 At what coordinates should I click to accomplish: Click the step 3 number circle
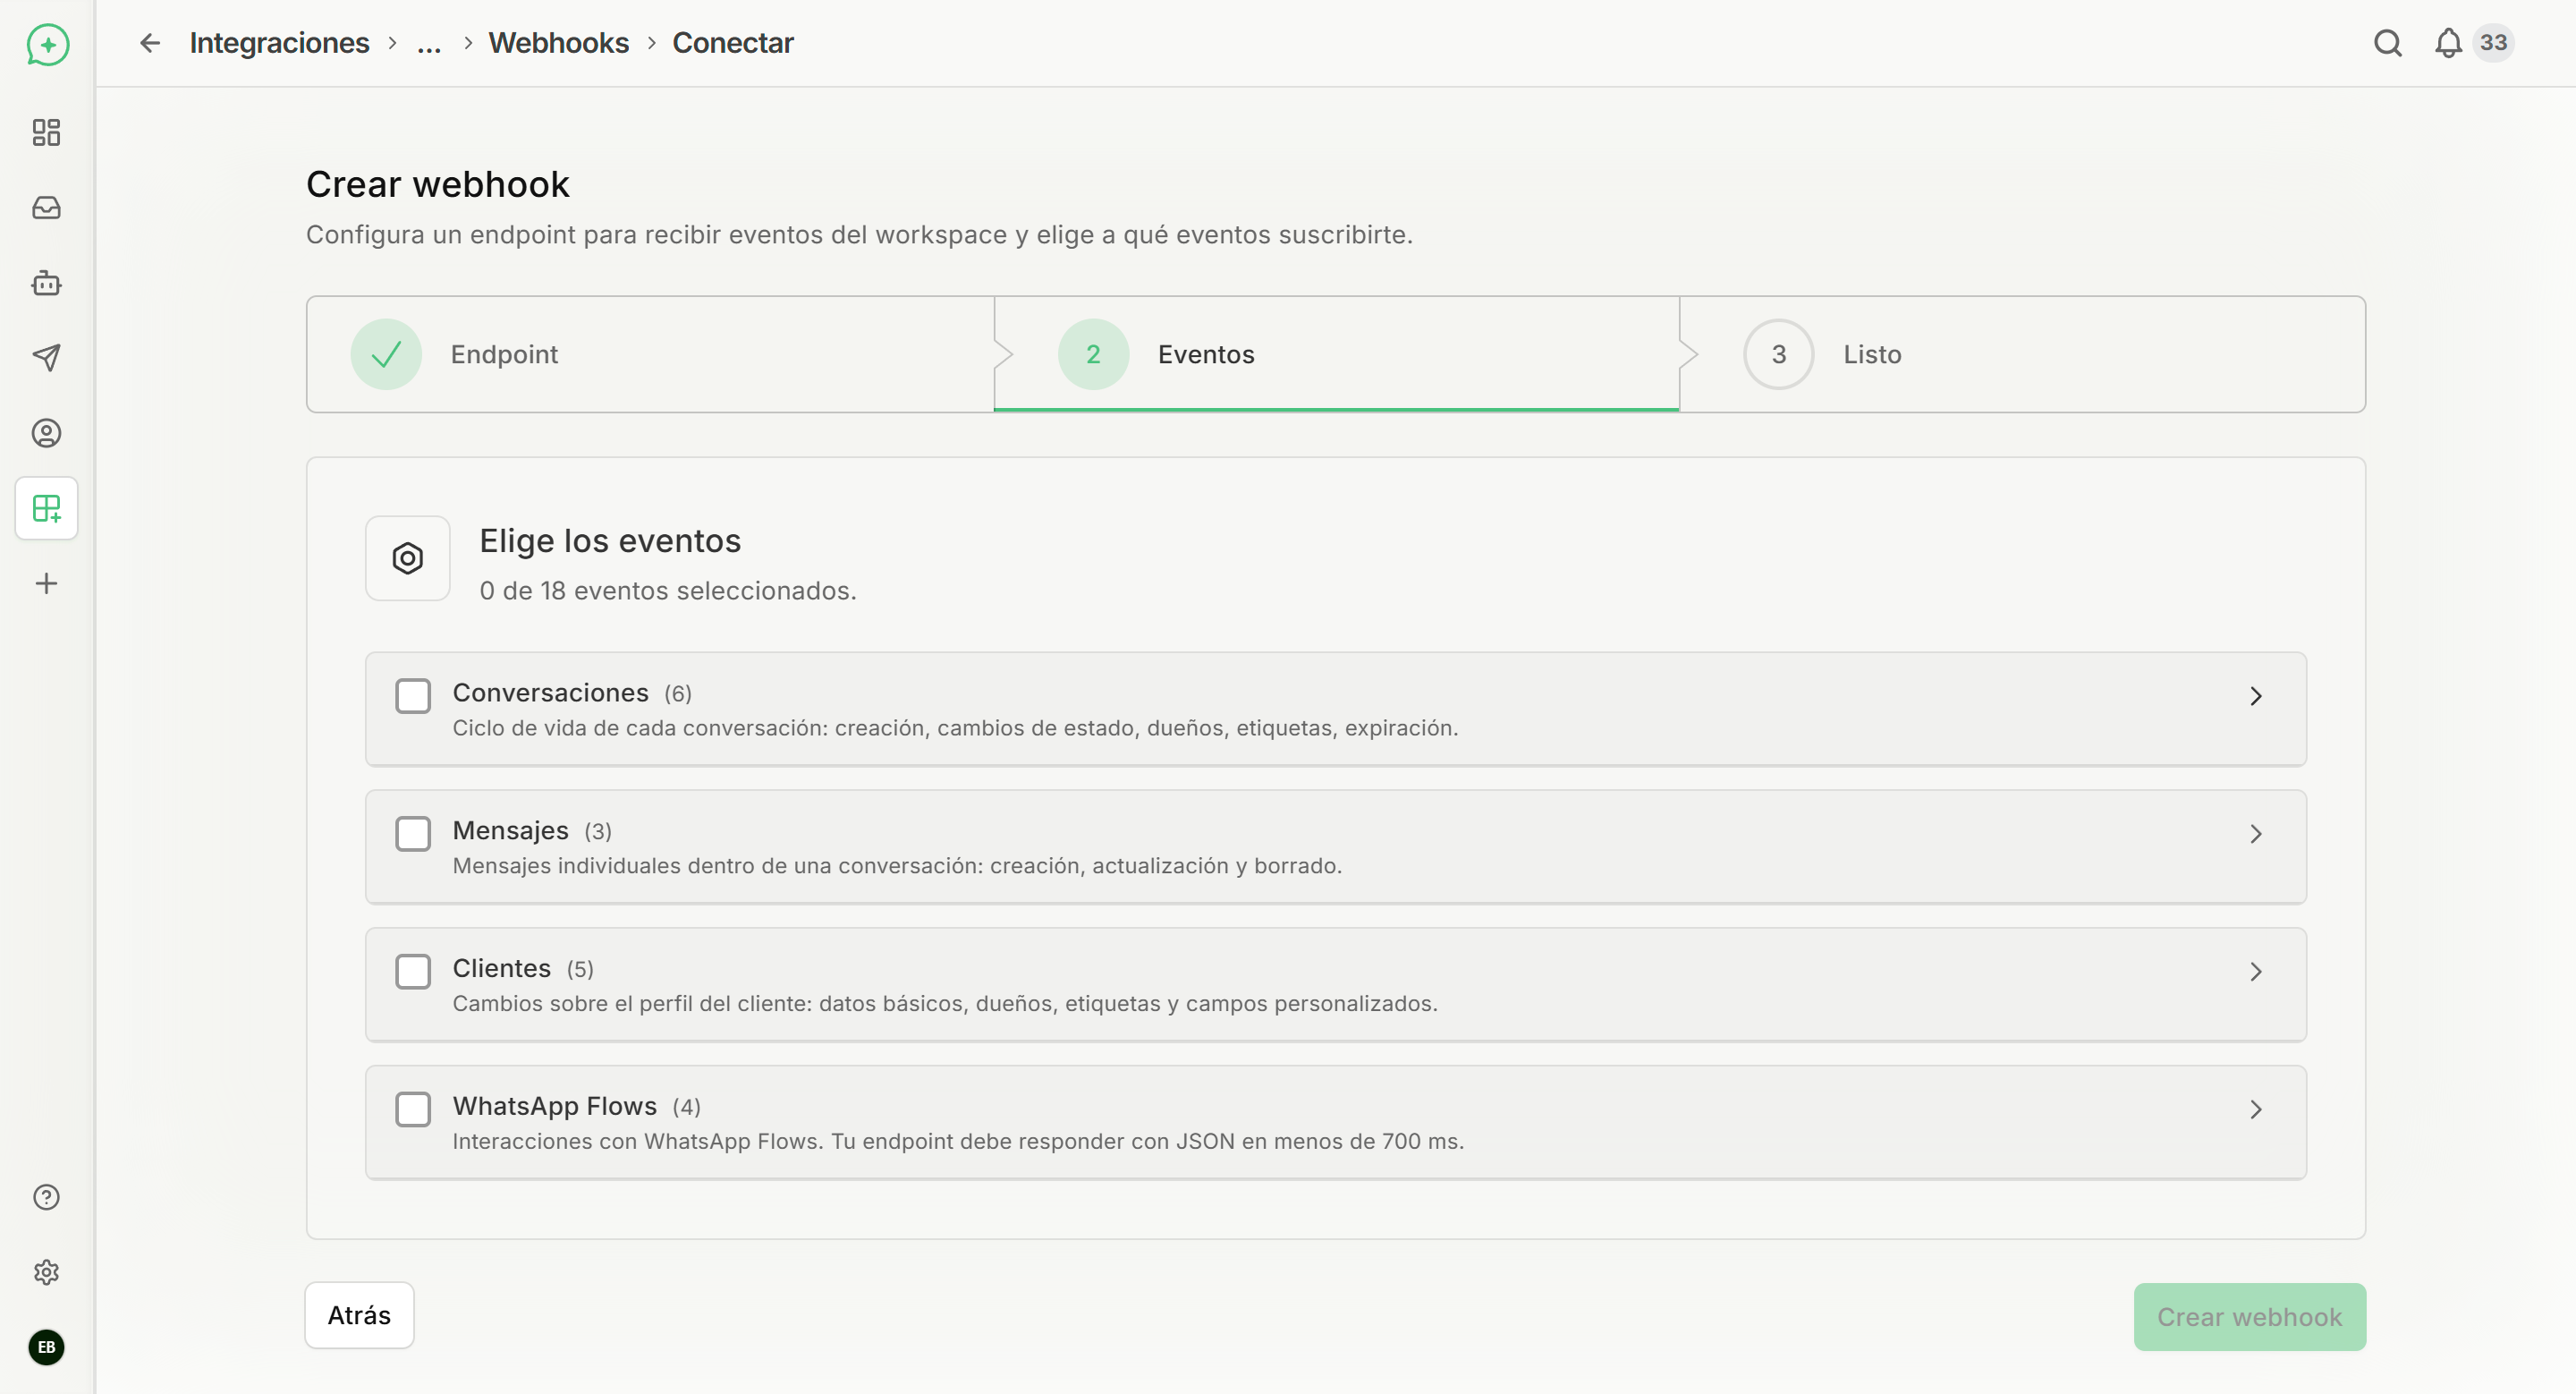click(x=1779, y=354)
